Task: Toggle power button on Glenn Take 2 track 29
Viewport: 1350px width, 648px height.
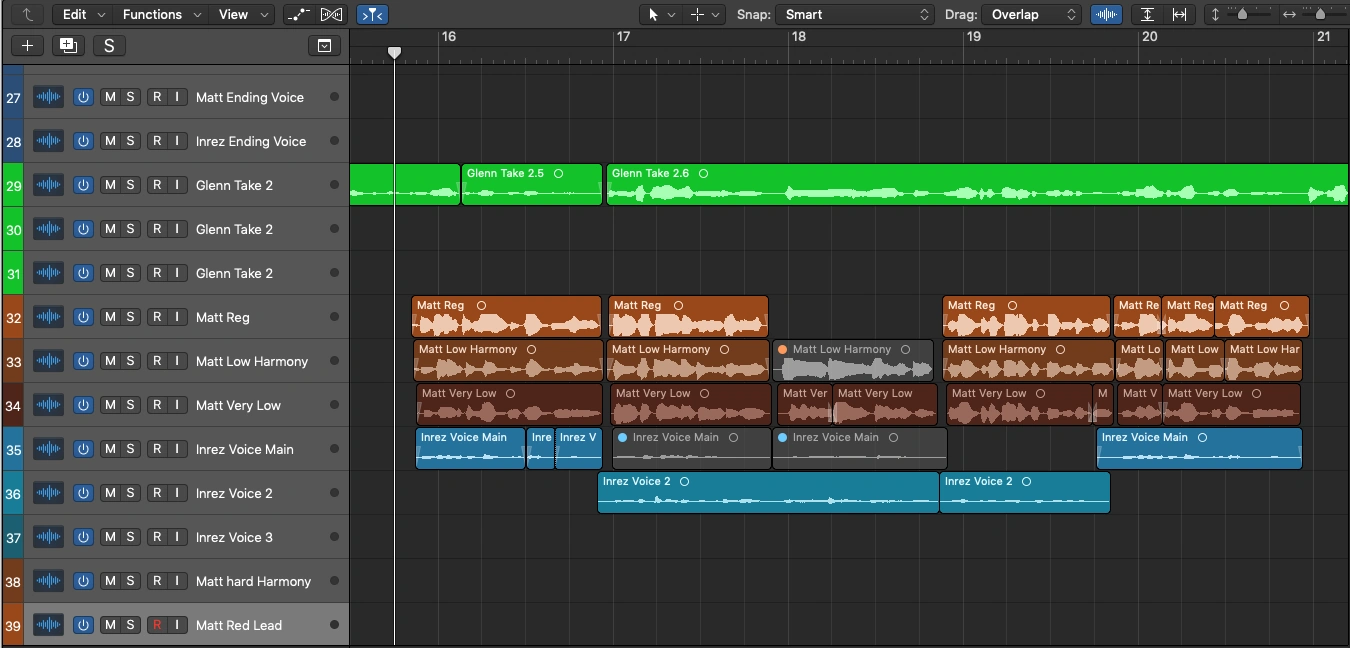Action: click(83, 185)
